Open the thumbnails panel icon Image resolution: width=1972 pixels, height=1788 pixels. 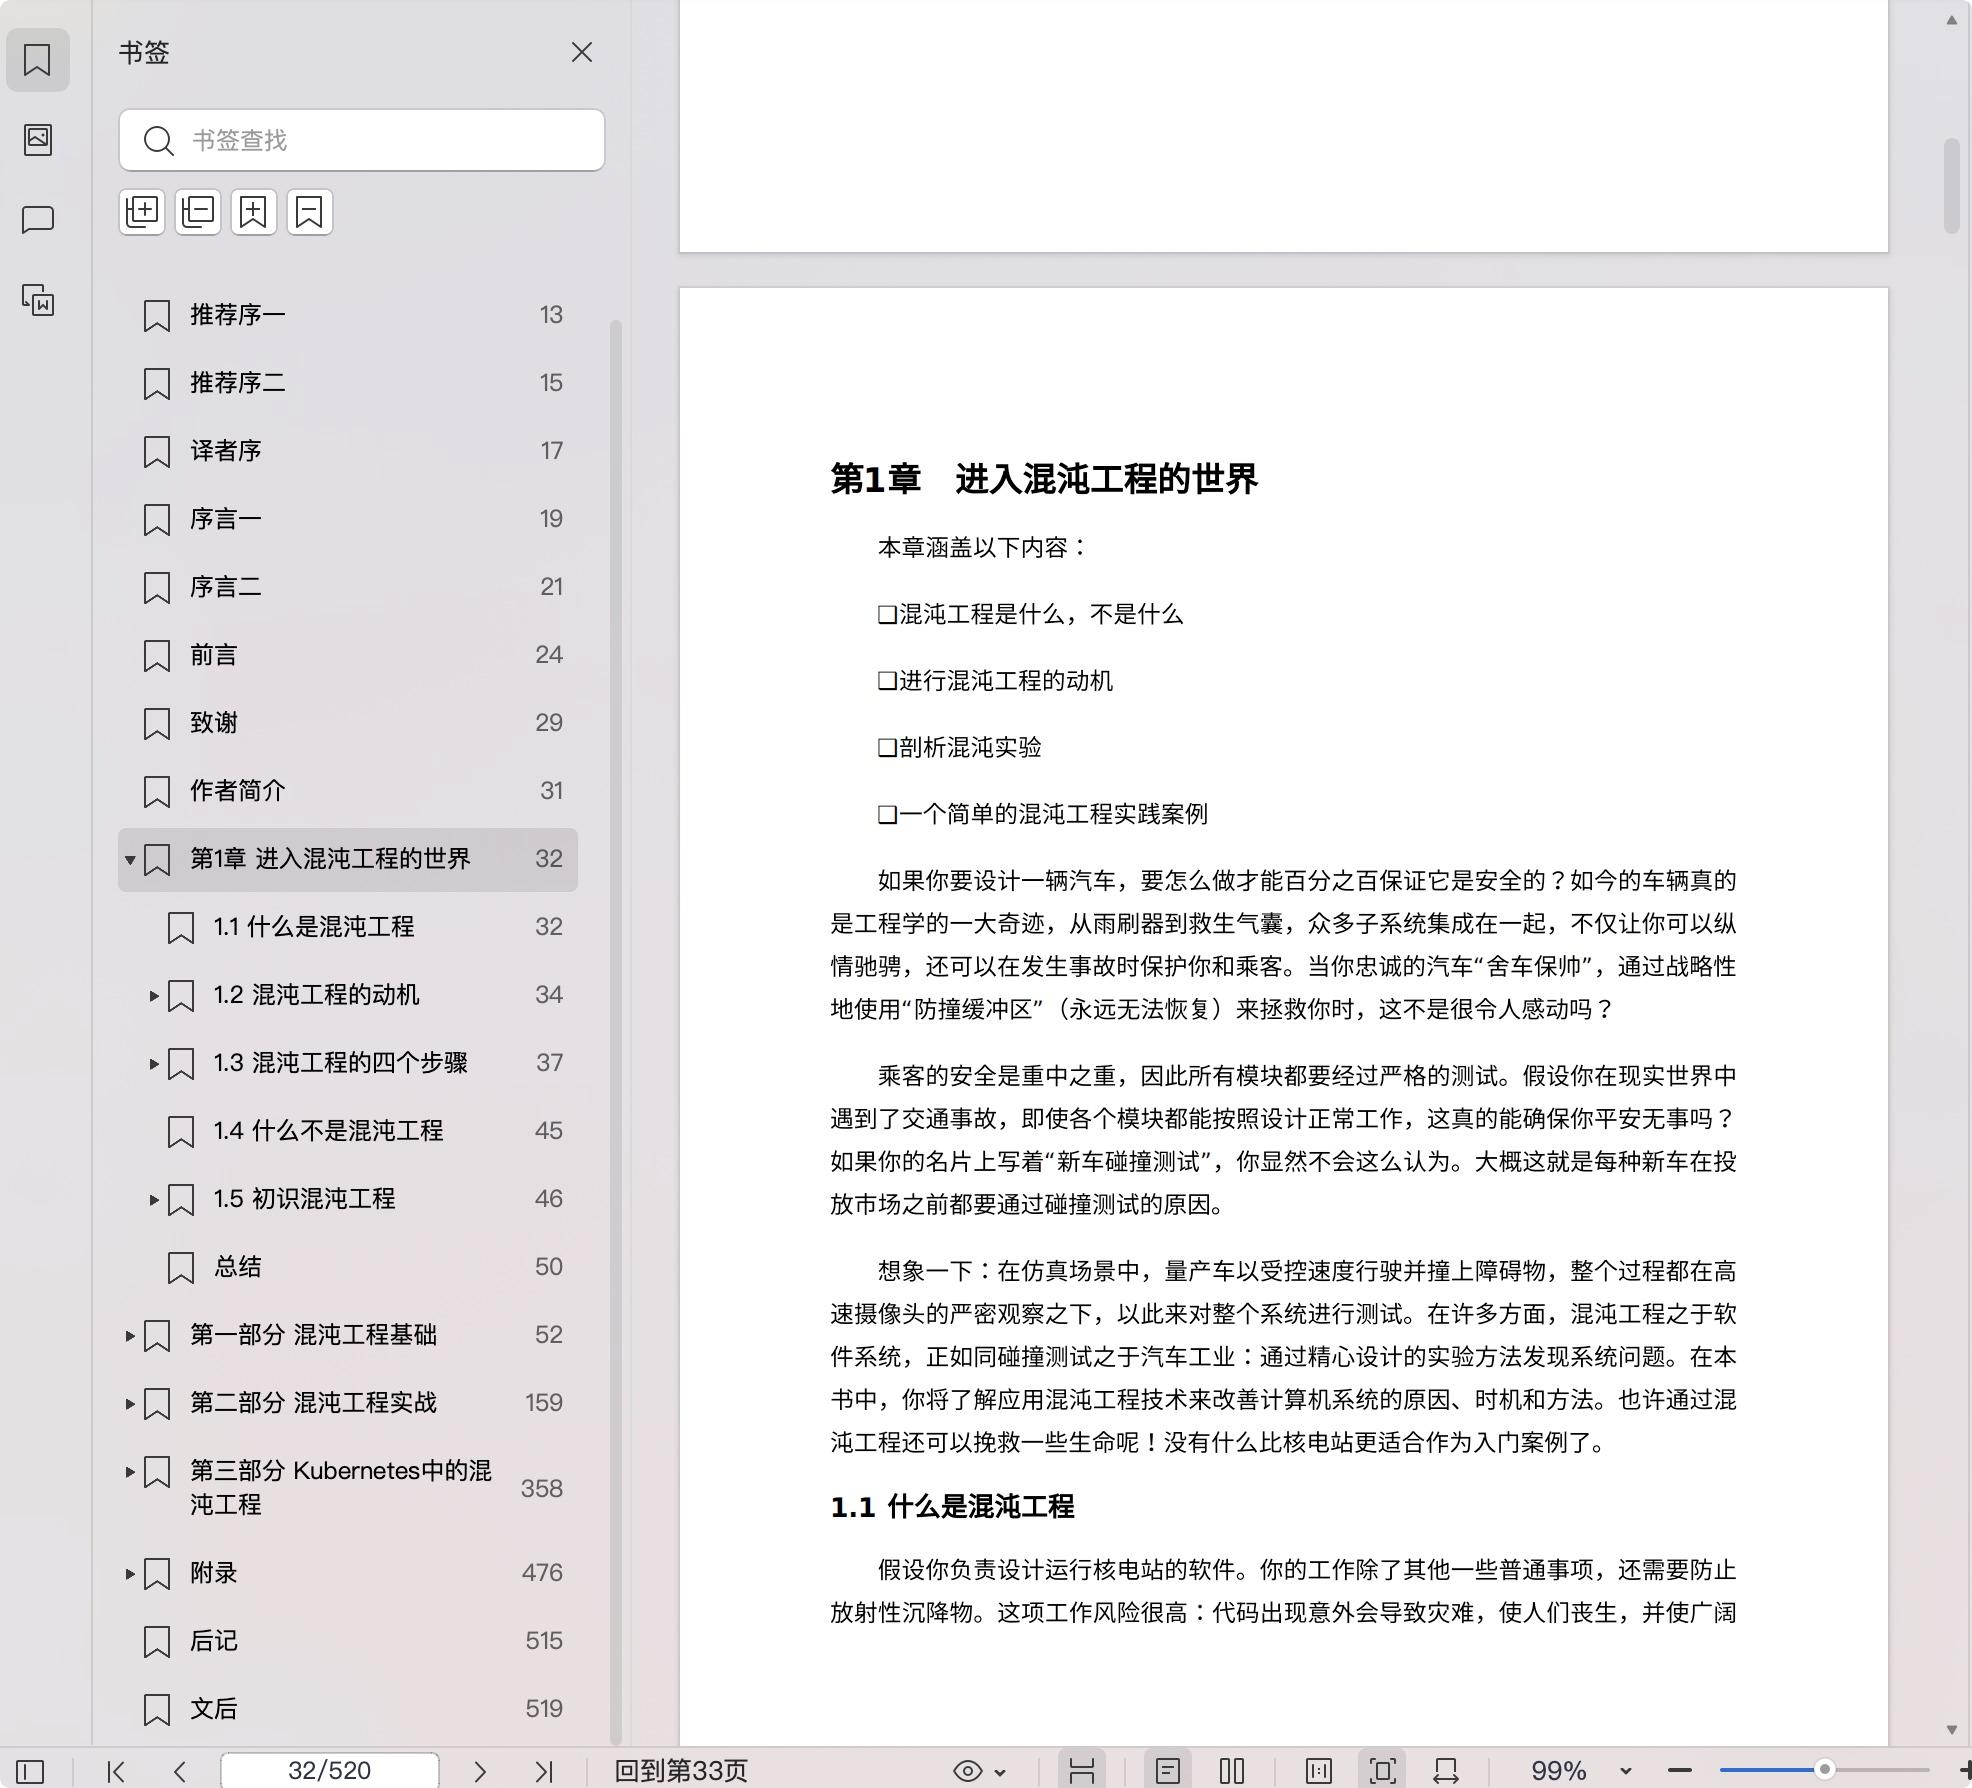pyautogui.click(x=38, y=140)
